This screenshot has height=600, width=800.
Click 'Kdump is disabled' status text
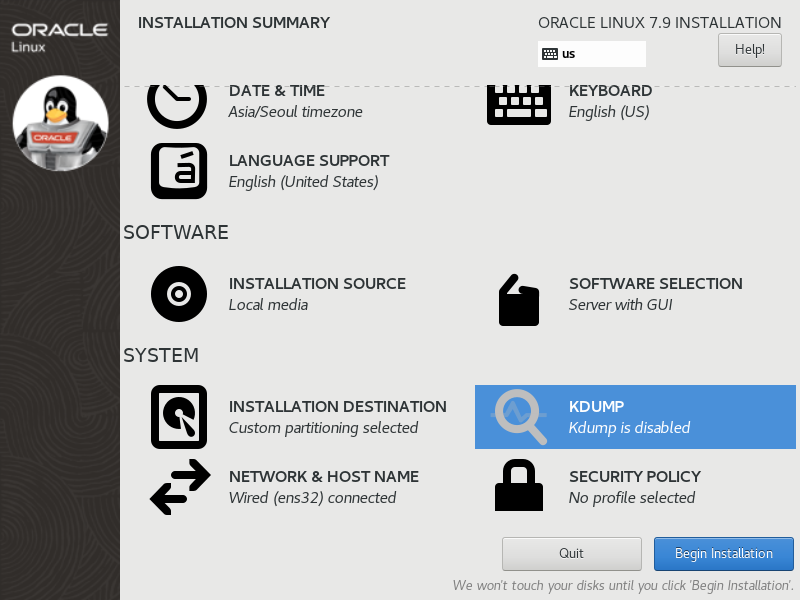pos(629,428)
